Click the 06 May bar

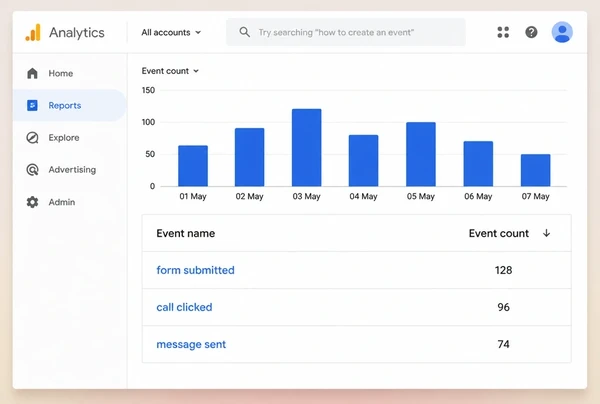coord(478,164)
